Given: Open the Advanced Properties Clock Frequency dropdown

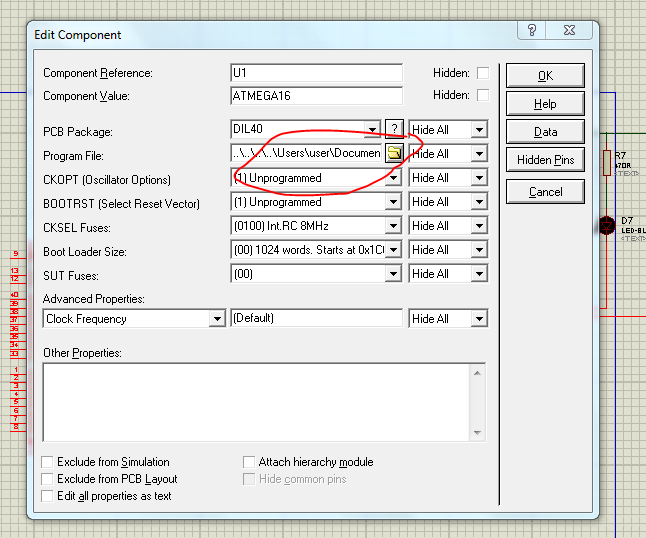Looking at the screenshot, I should [x=217, y=318].
